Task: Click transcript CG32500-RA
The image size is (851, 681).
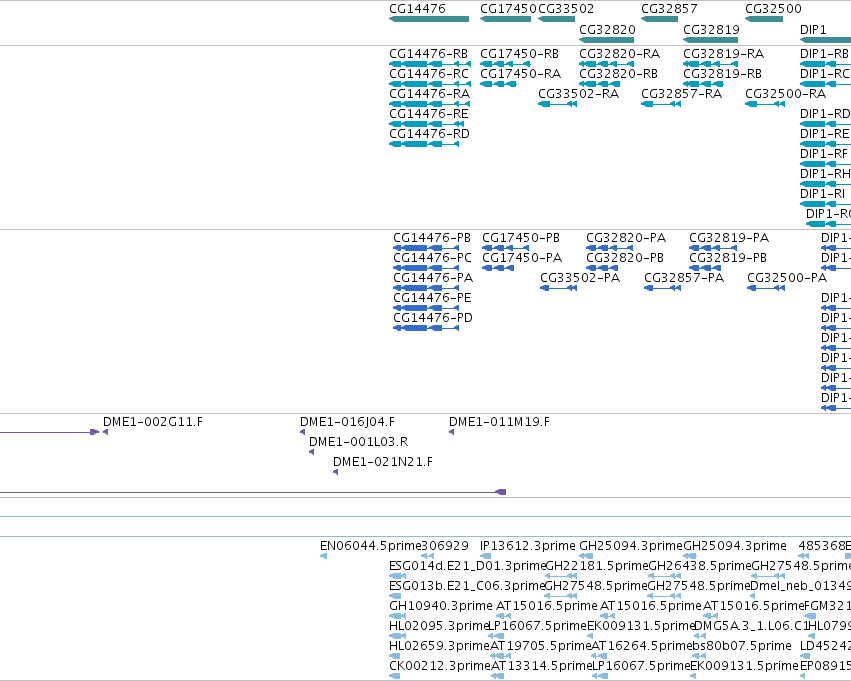Action: click(x=765, y=104)
